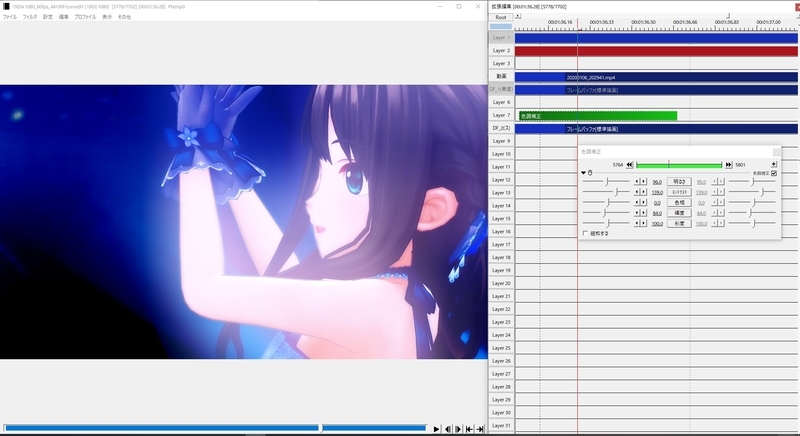Toggle the DF_2 layer button
Screen dimensions: 800x436
point(501,128)
